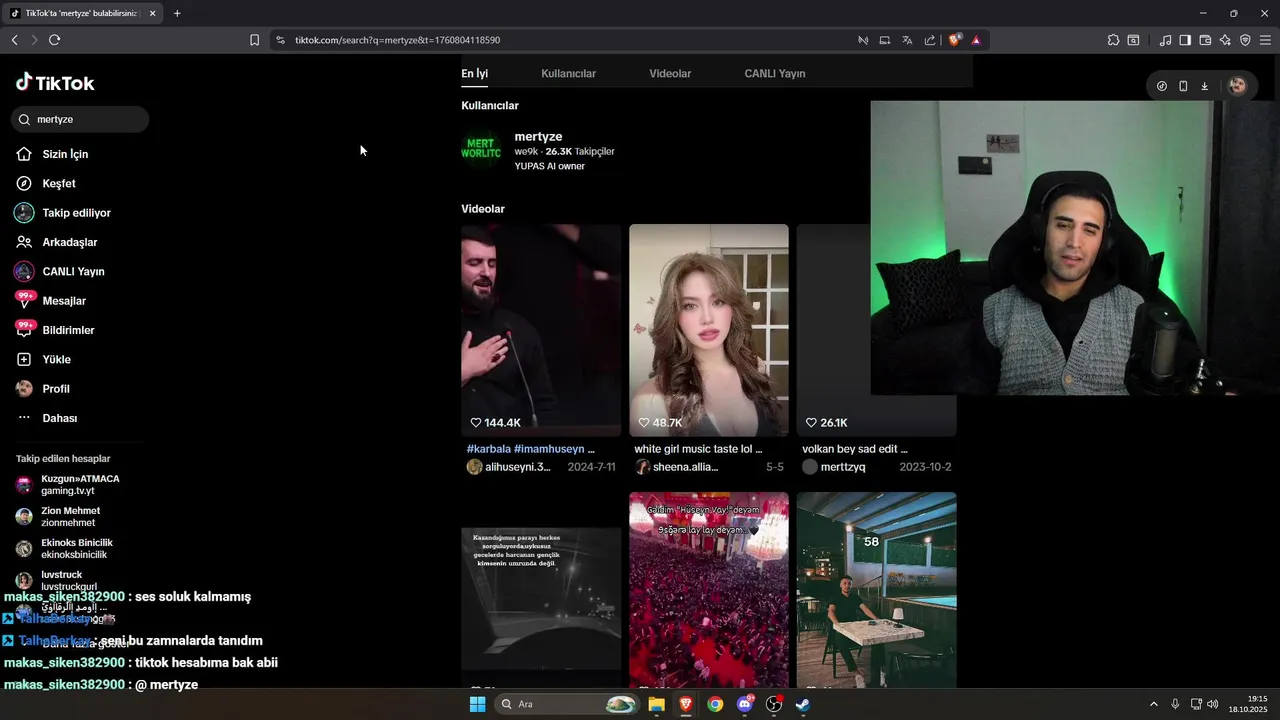
Task: Click the taskbar Ara search box
Action: pos(568,704)
